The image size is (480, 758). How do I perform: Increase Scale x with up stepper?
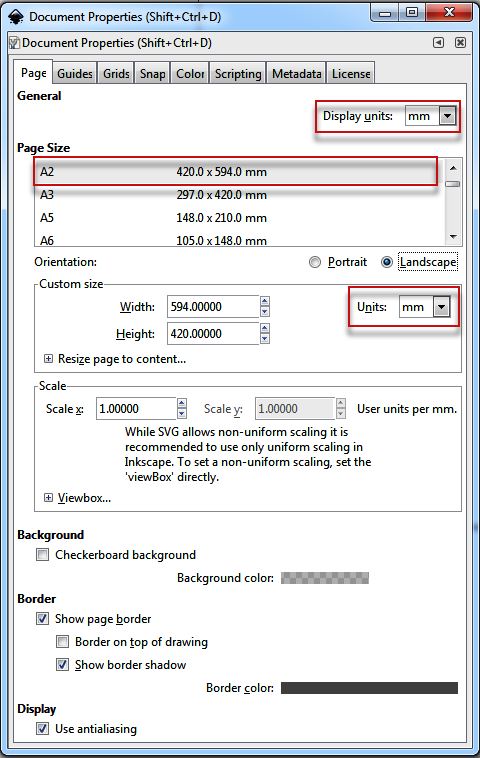click(182, 403)
